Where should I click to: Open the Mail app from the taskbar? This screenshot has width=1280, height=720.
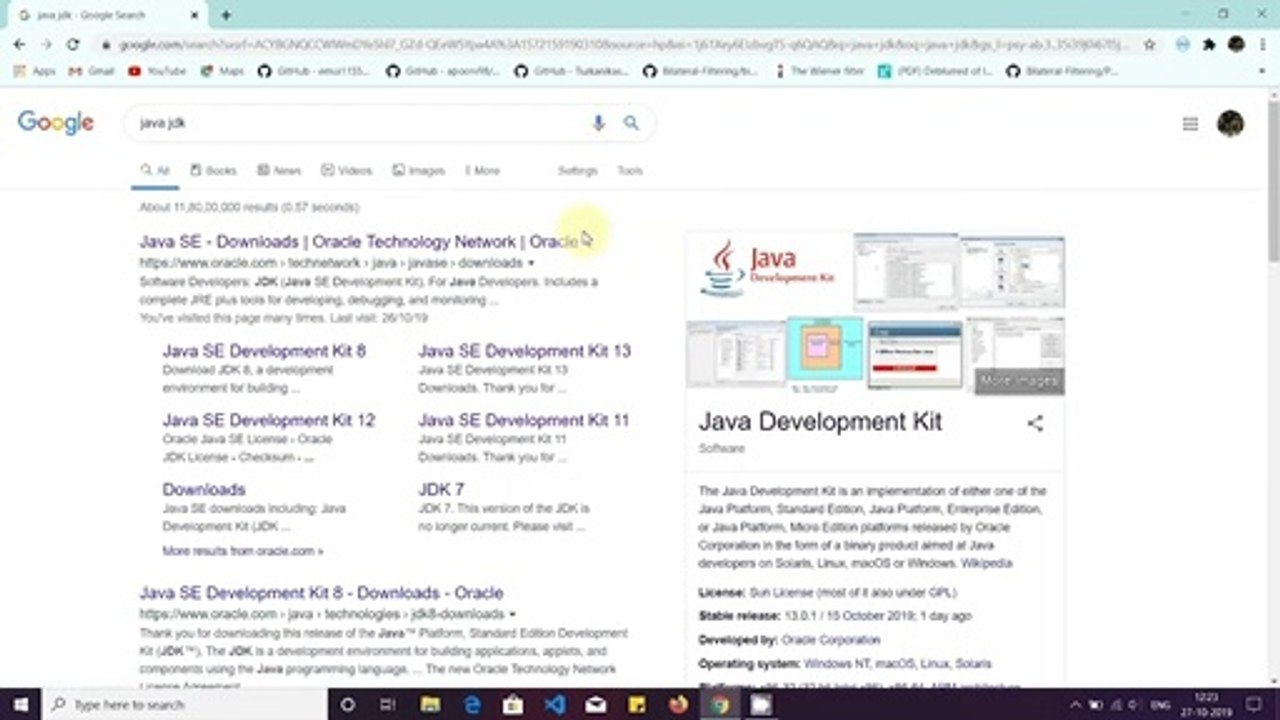pos(596,704)
